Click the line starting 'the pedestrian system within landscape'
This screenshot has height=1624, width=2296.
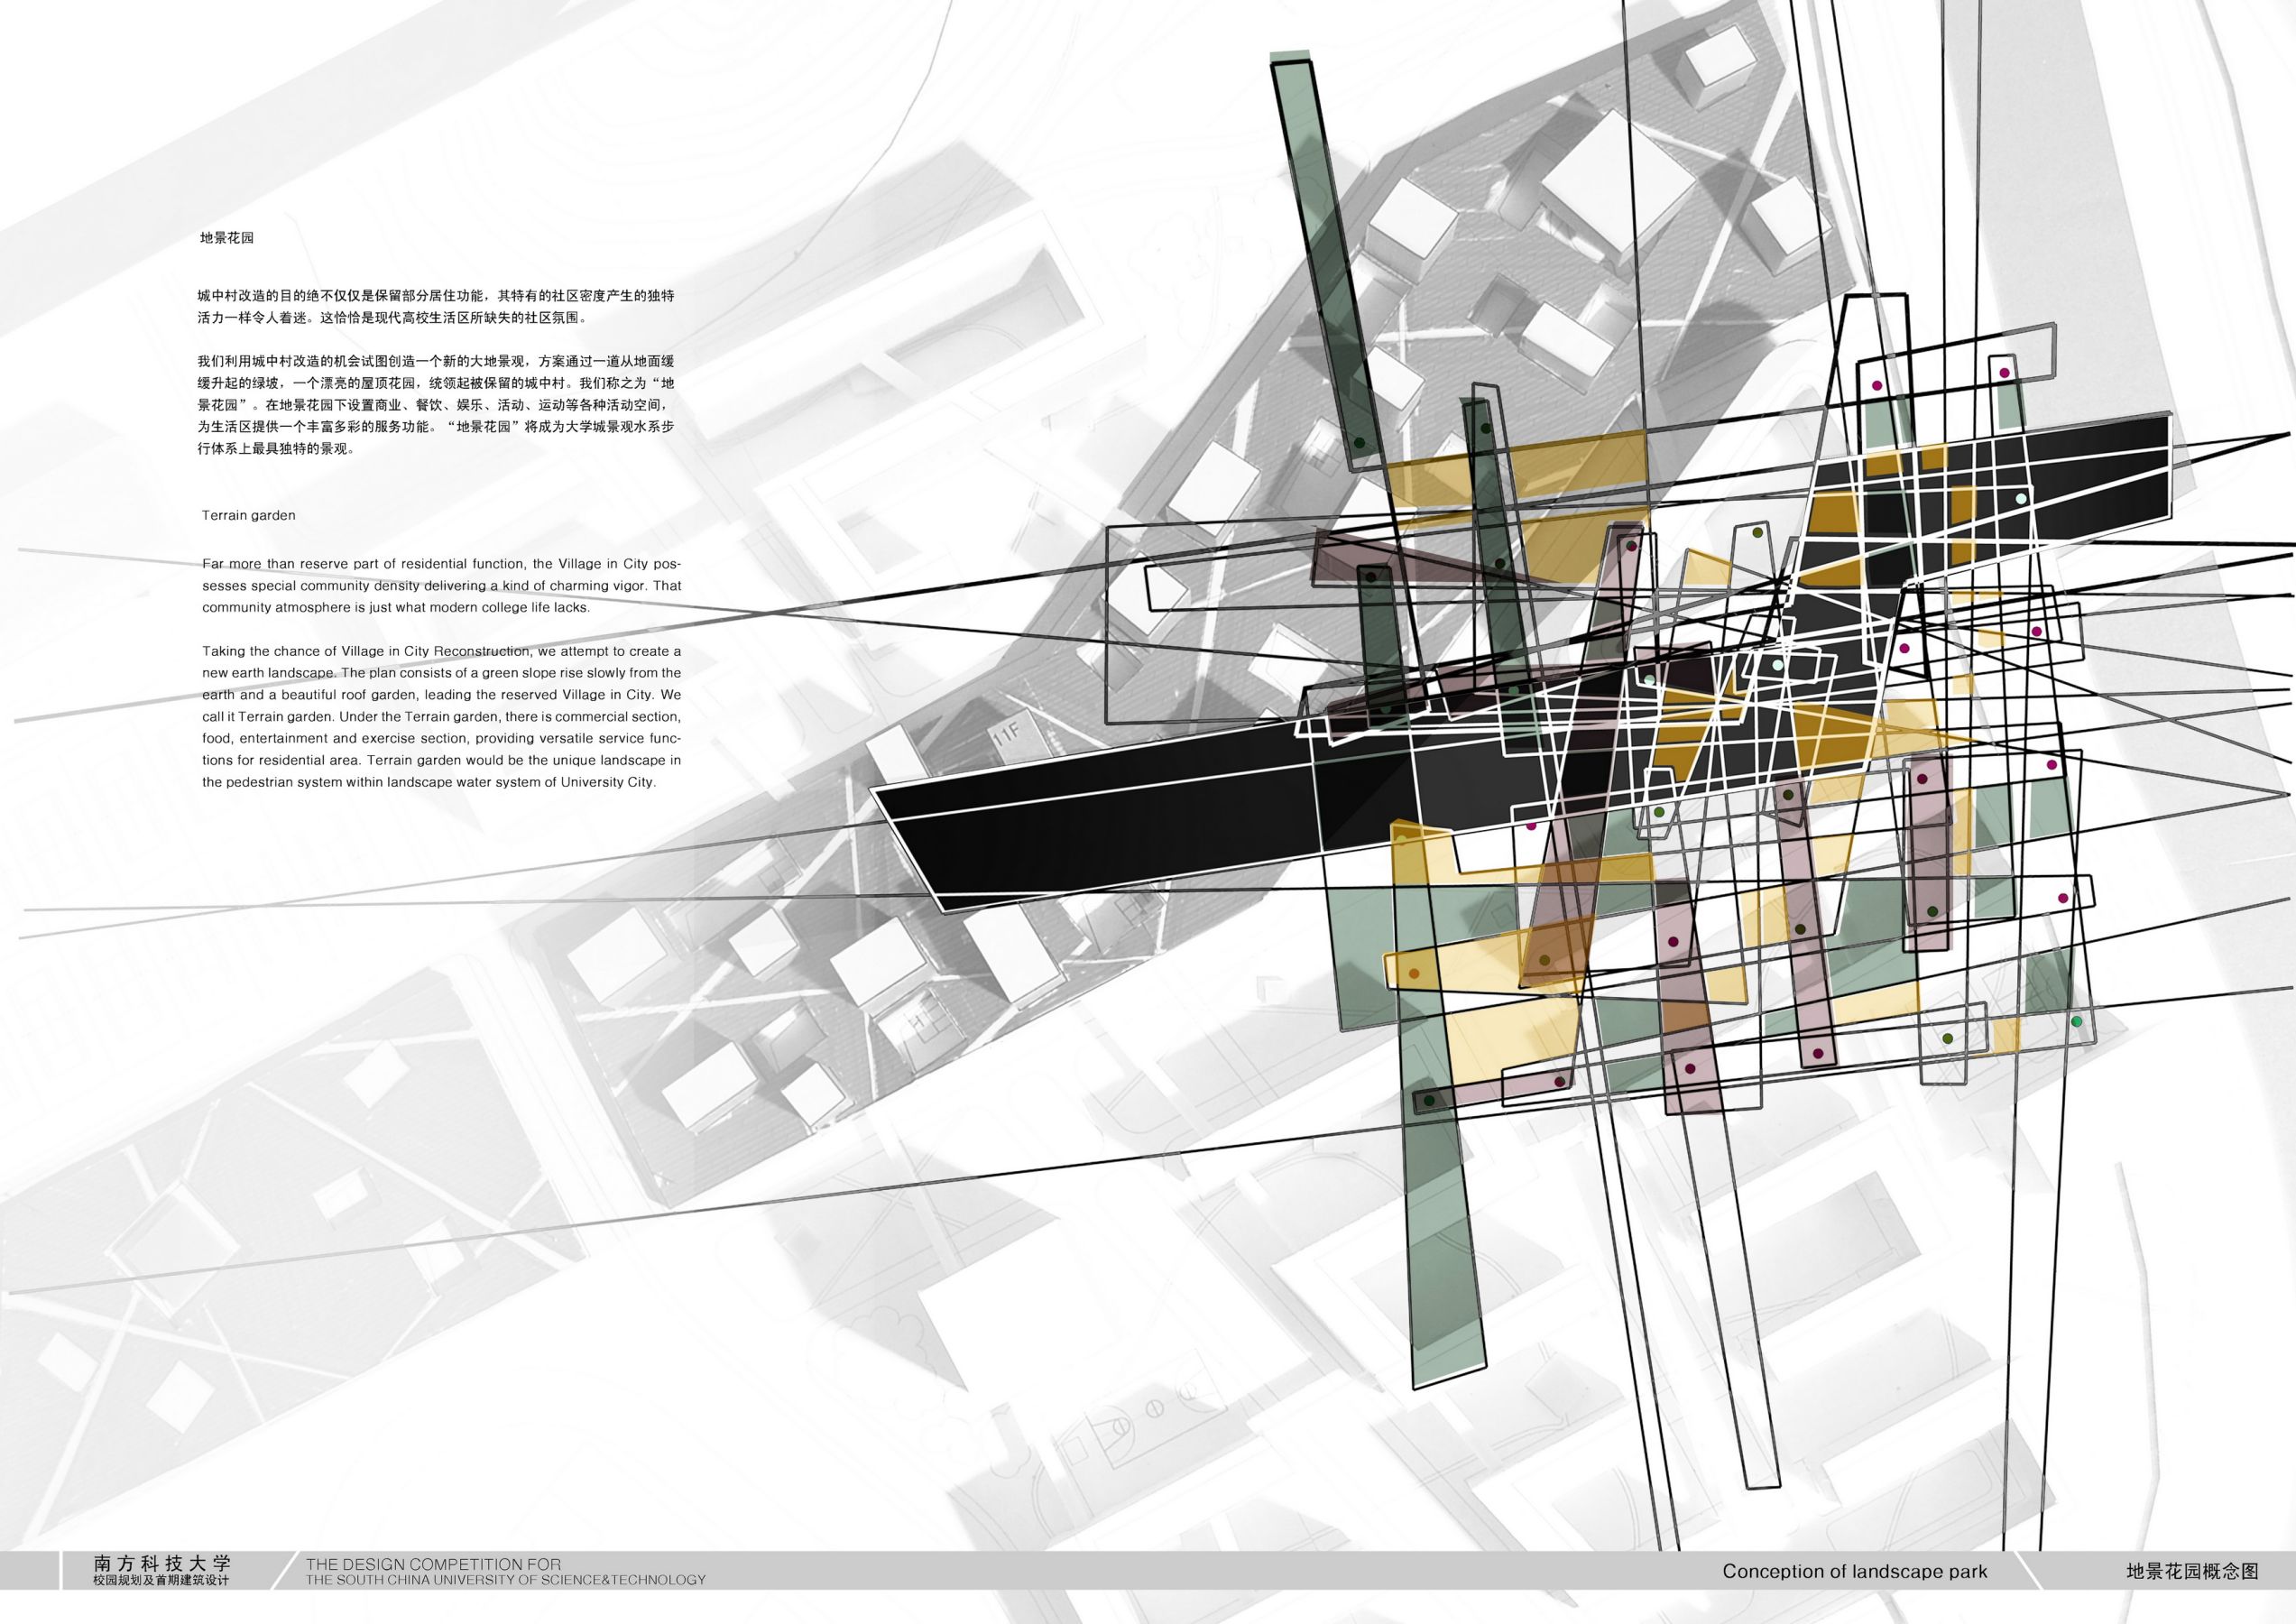point(429,783)
